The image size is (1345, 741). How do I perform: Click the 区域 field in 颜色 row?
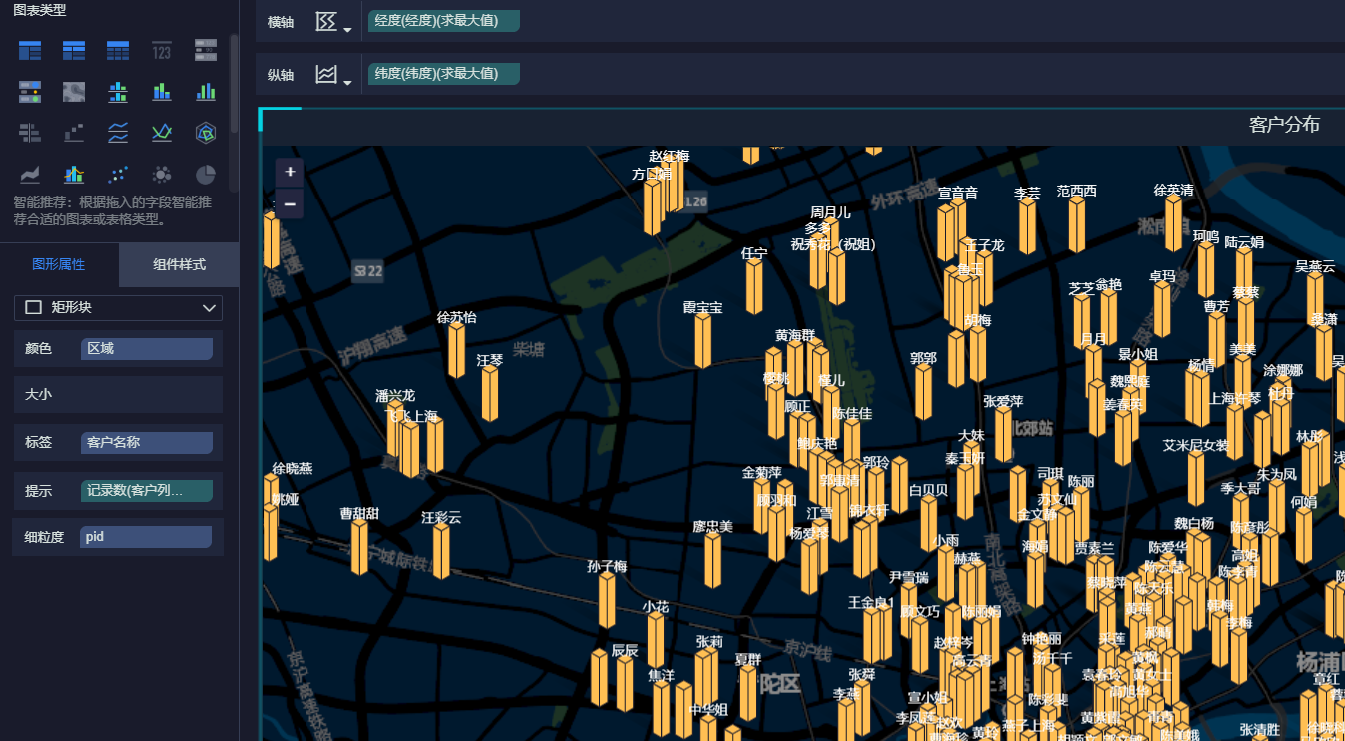147,349
